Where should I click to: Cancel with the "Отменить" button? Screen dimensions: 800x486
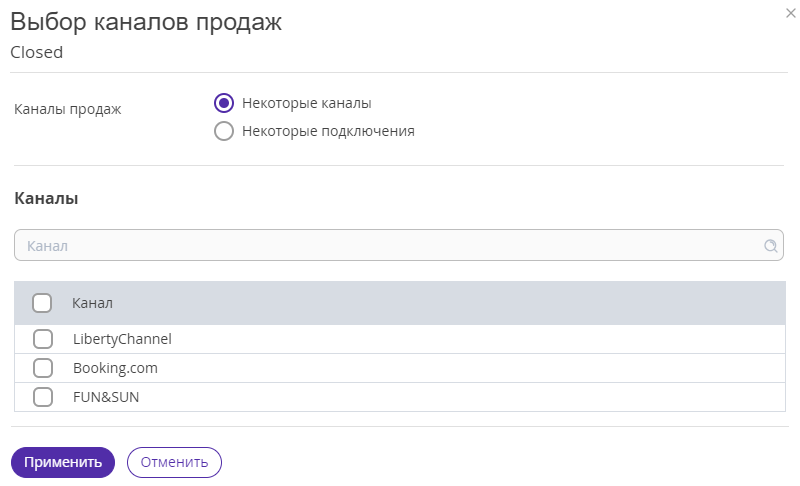coord(174,463)
